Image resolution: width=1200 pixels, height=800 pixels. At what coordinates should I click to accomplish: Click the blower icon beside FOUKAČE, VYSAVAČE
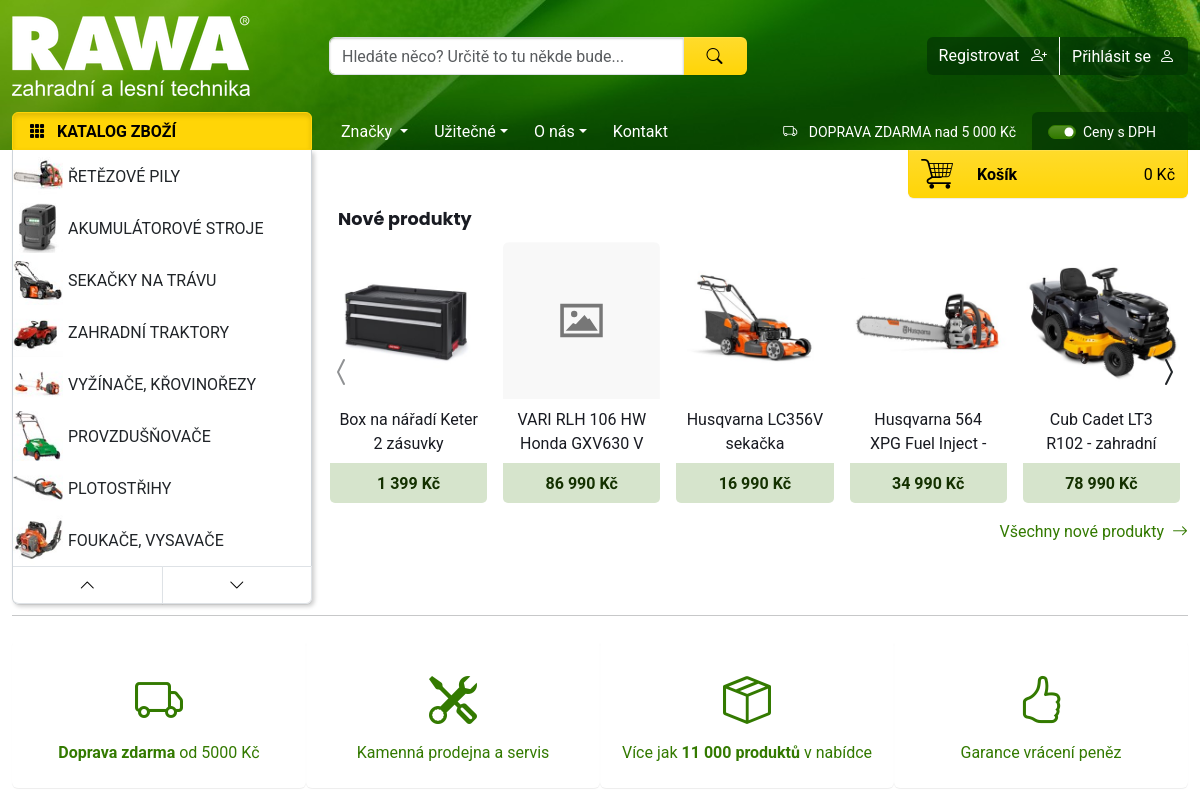click(38, 540)
